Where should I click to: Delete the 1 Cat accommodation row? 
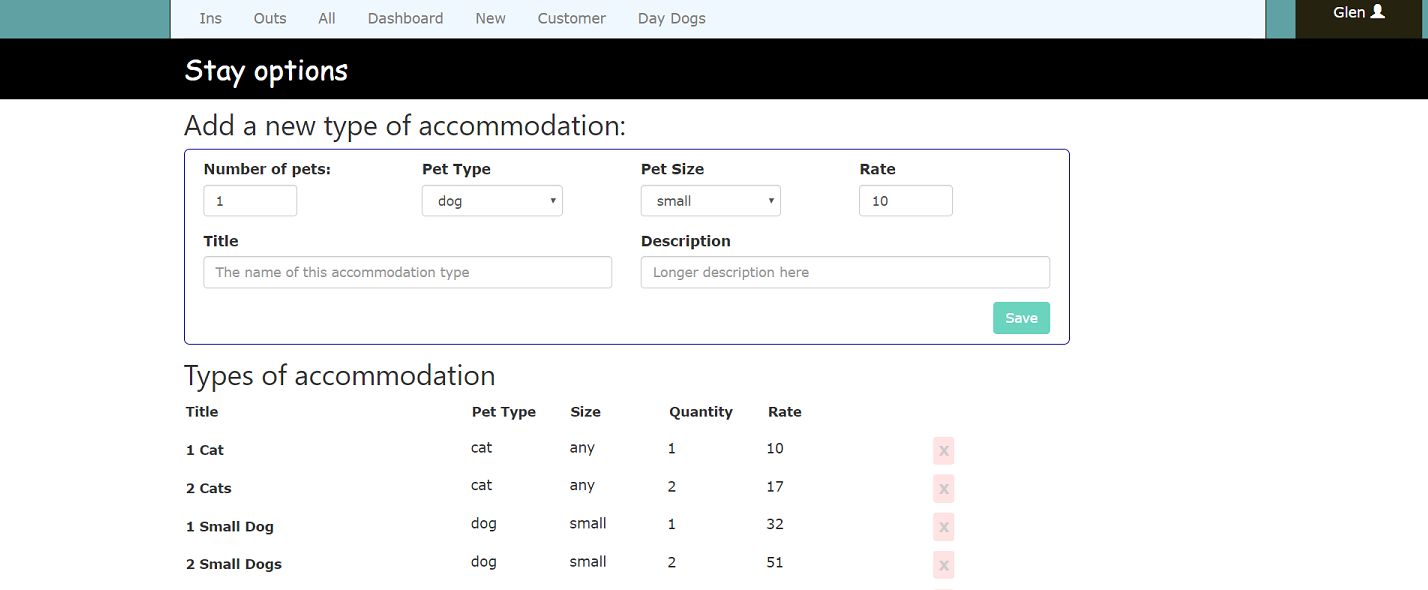[x=943, y=451]
